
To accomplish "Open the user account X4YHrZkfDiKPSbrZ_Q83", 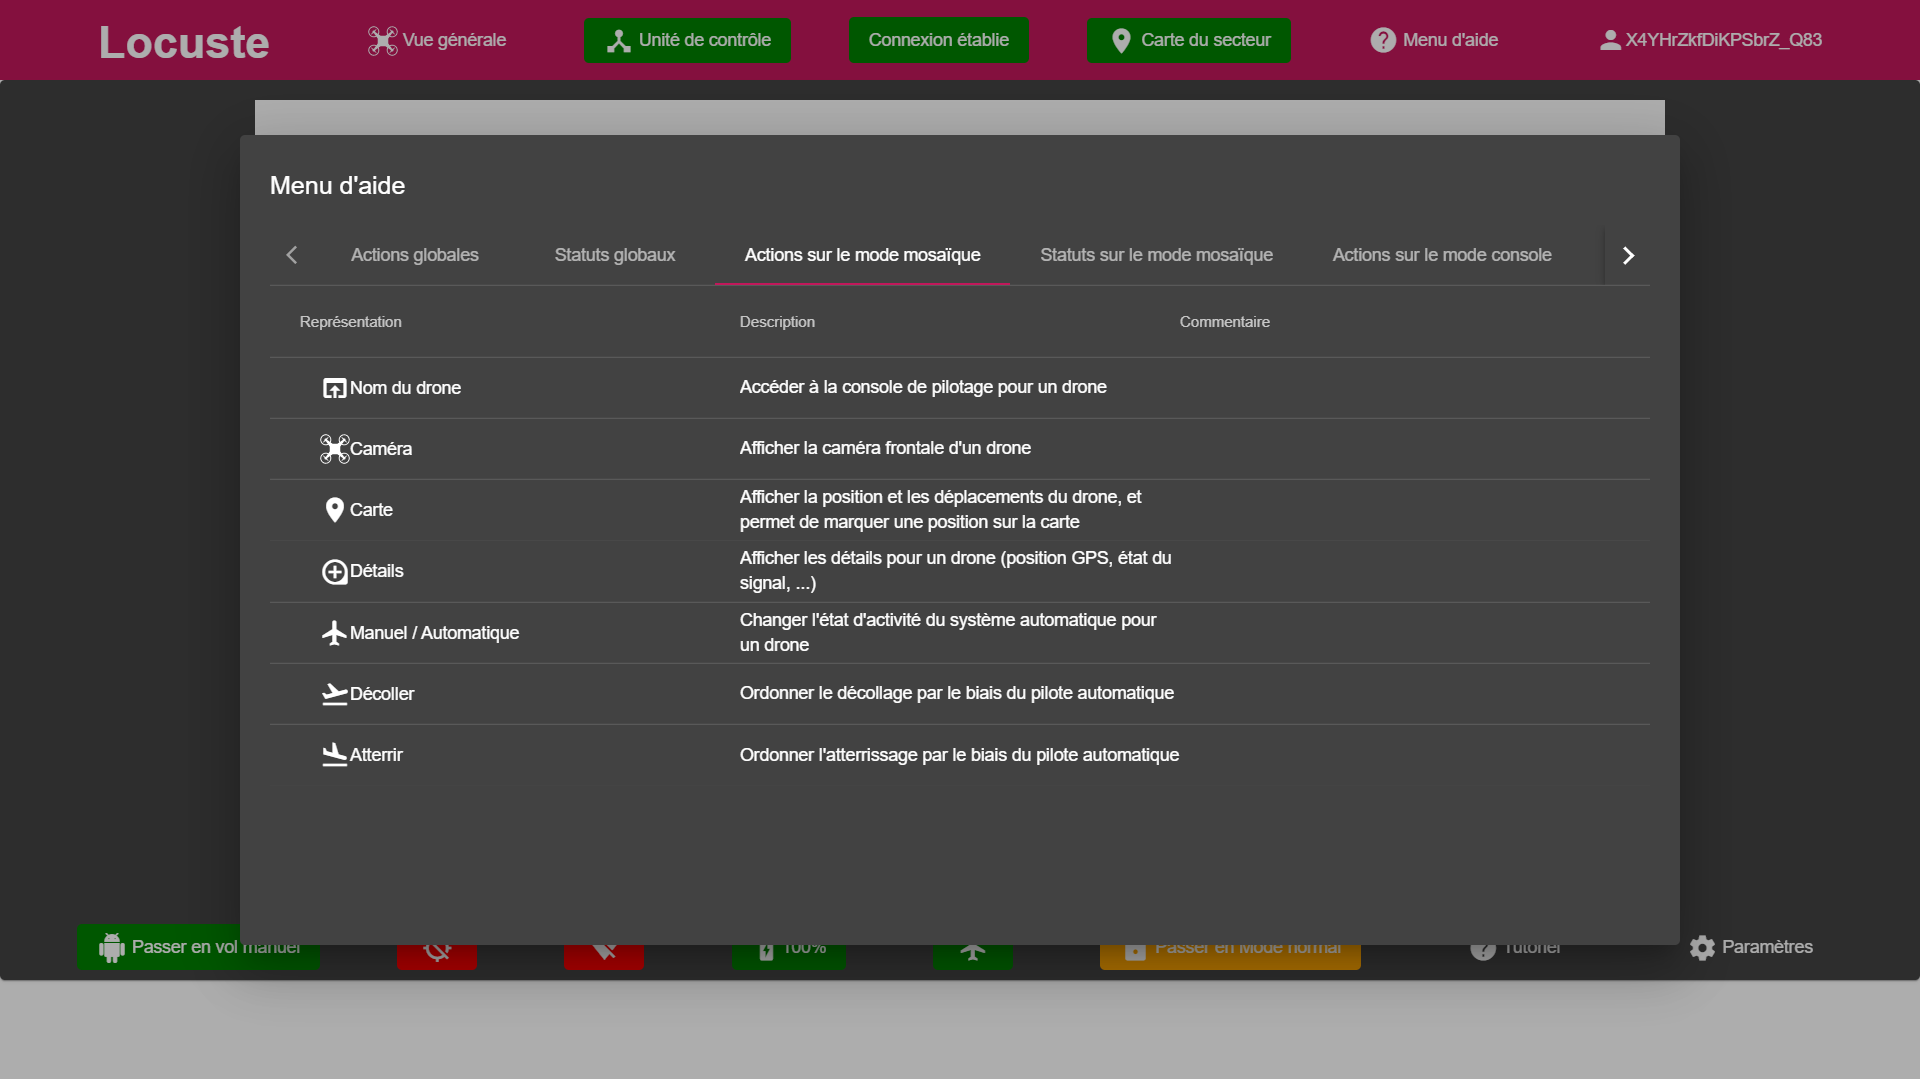I will (x=1710, y=40).
